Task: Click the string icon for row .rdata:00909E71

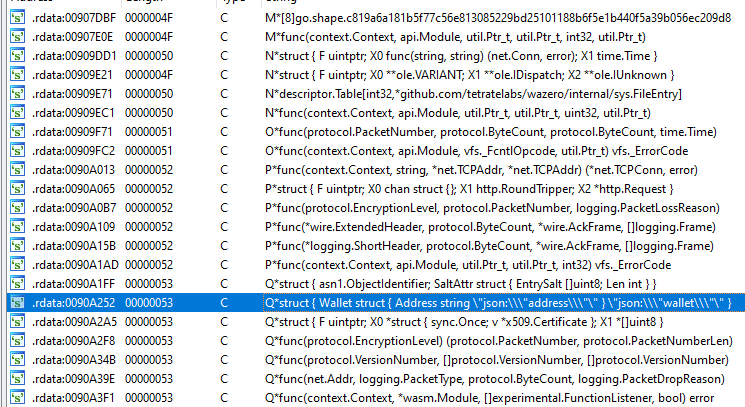Action: [x=18, y=94]
